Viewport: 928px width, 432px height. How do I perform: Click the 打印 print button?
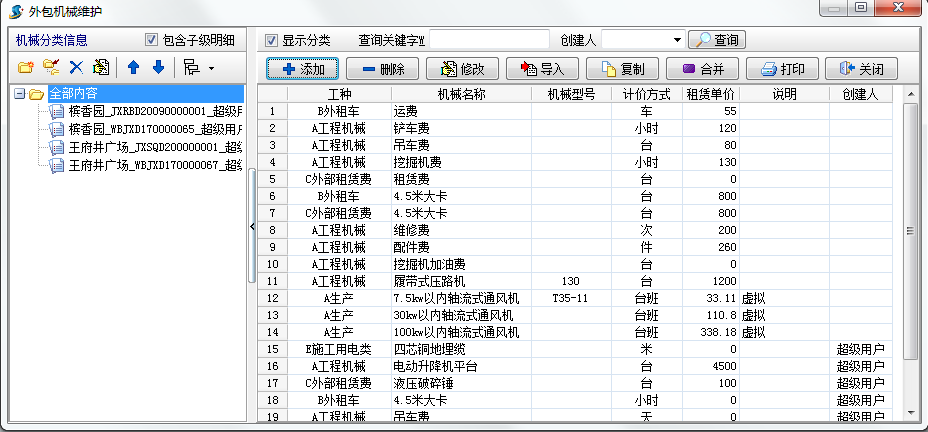783,70
